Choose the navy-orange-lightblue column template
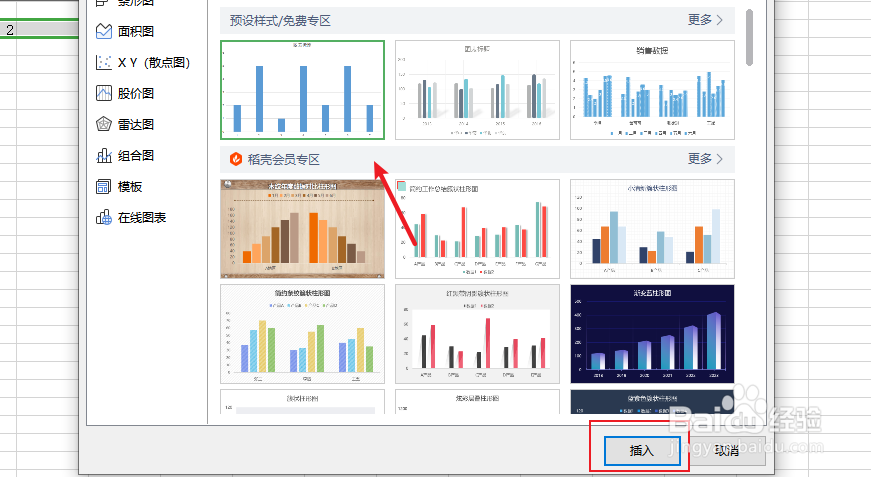Screen dimensions: 871x477 652,228
